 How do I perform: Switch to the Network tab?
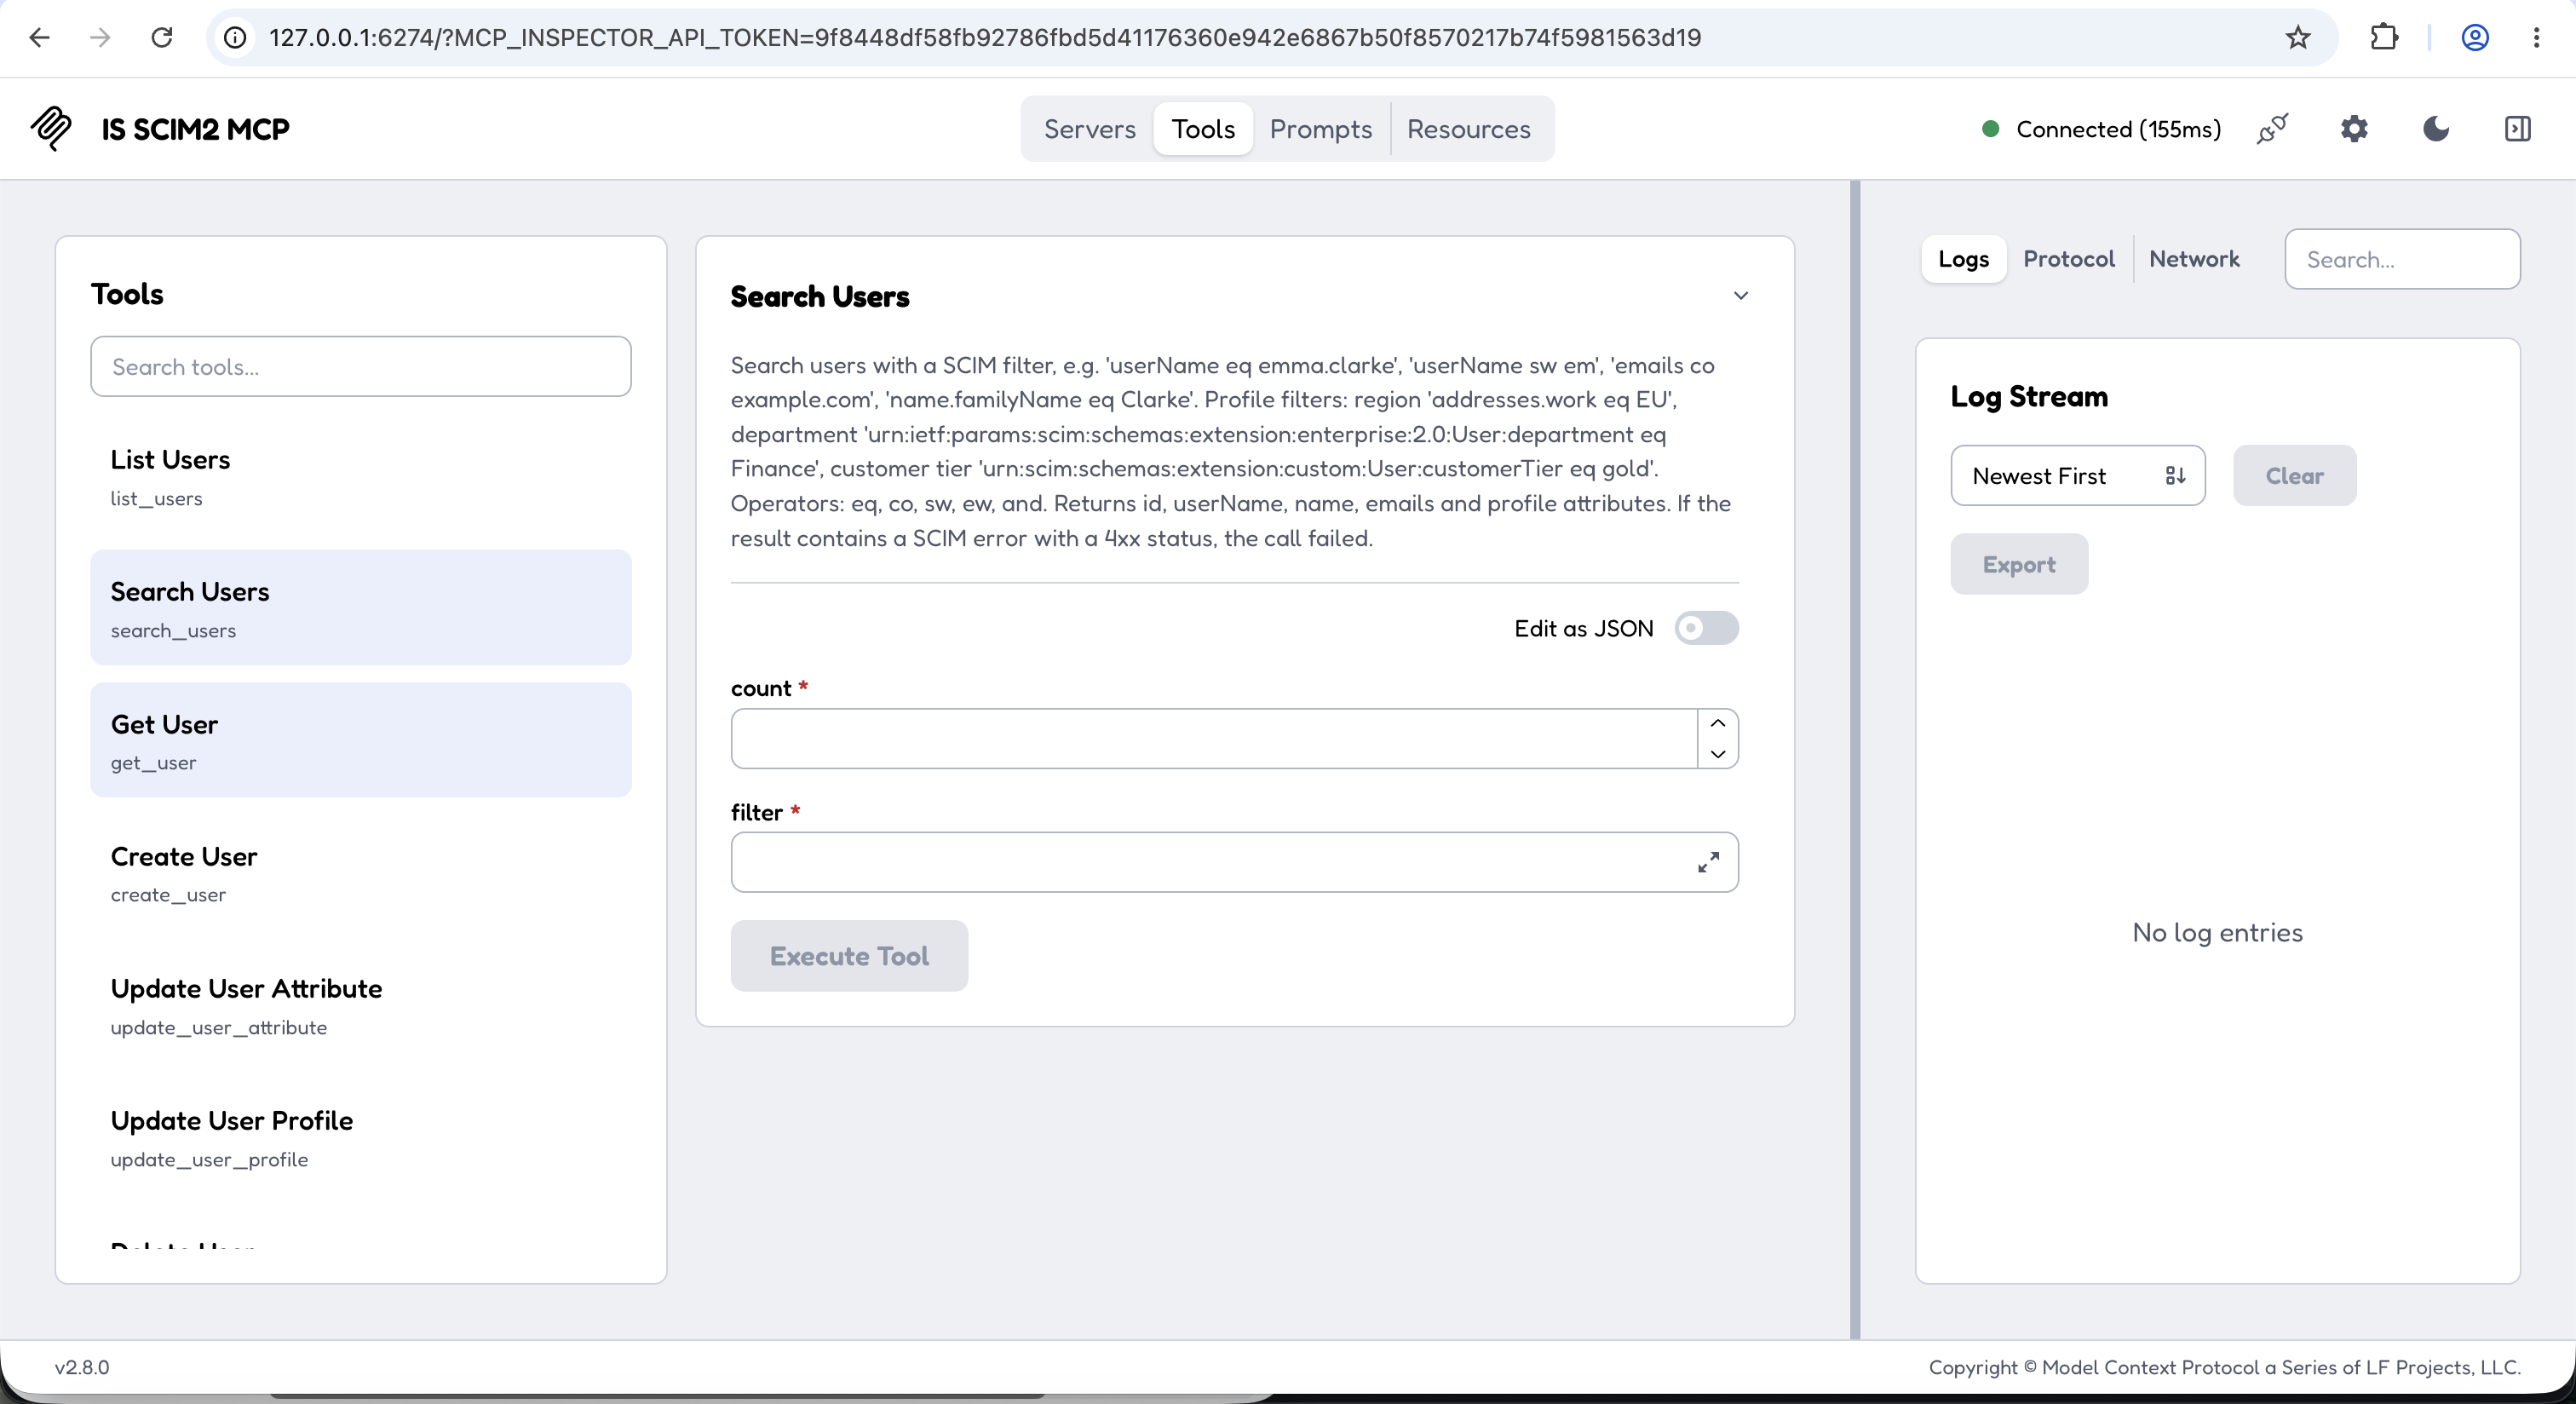pos(2194,259)
